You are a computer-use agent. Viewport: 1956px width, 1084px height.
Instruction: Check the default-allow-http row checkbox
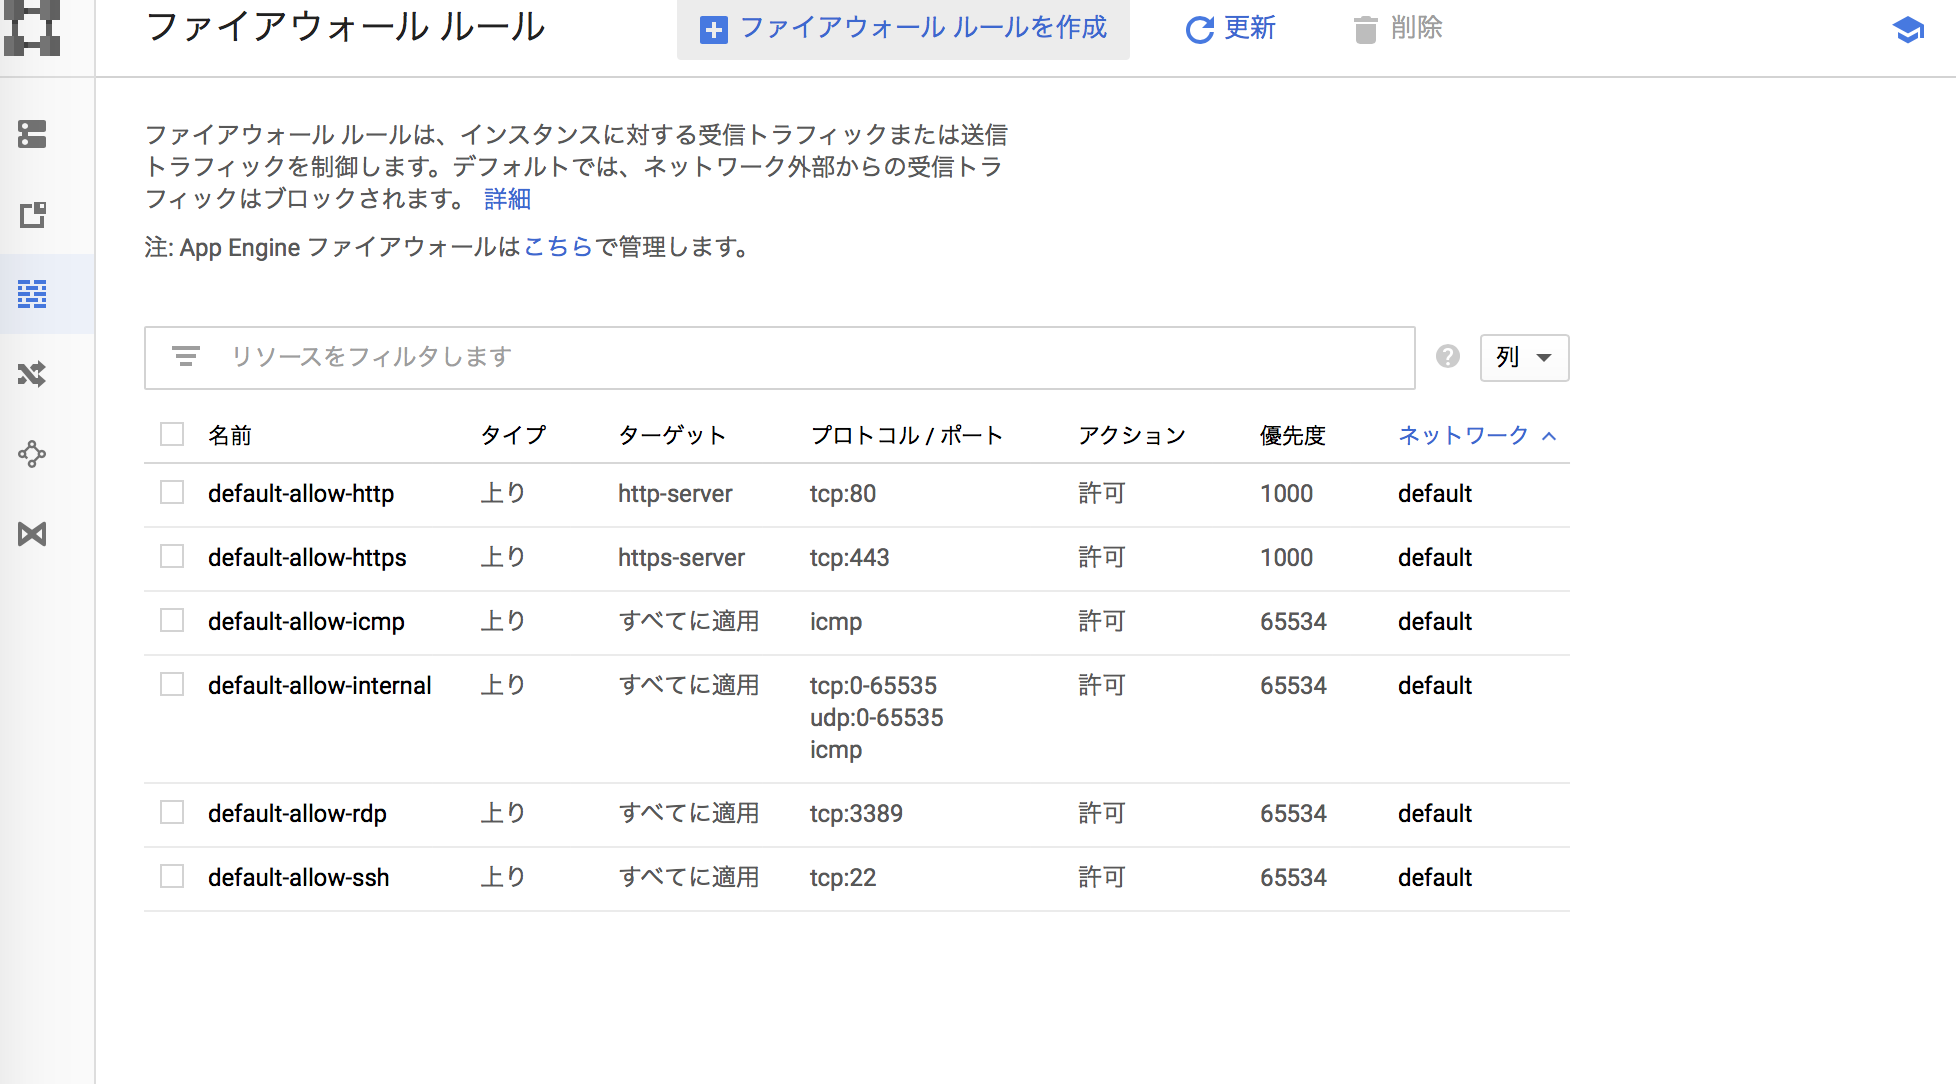tap(171, 493)
